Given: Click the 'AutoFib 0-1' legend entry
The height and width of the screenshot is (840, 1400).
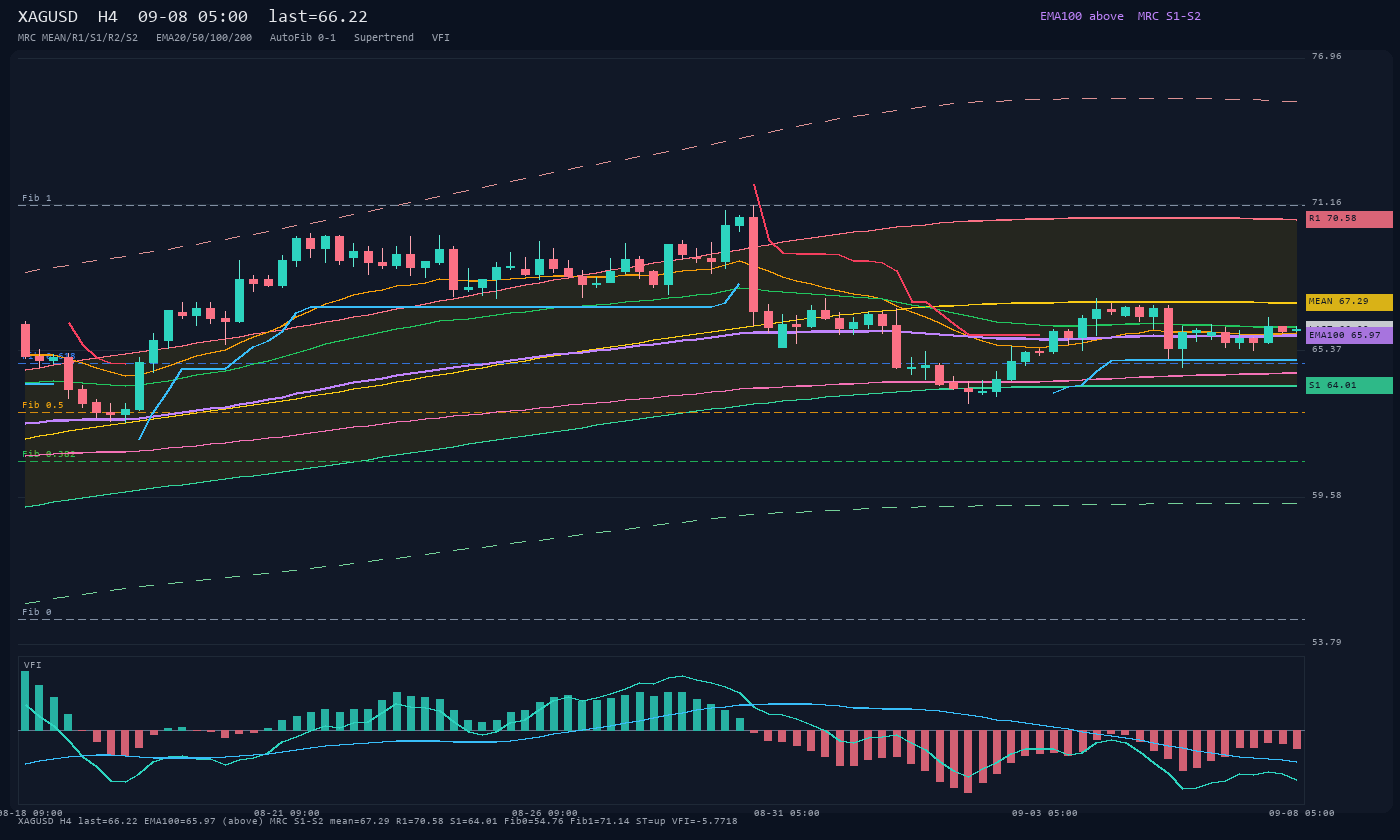Looking at the screenshot, I should [x=303, y=38].
